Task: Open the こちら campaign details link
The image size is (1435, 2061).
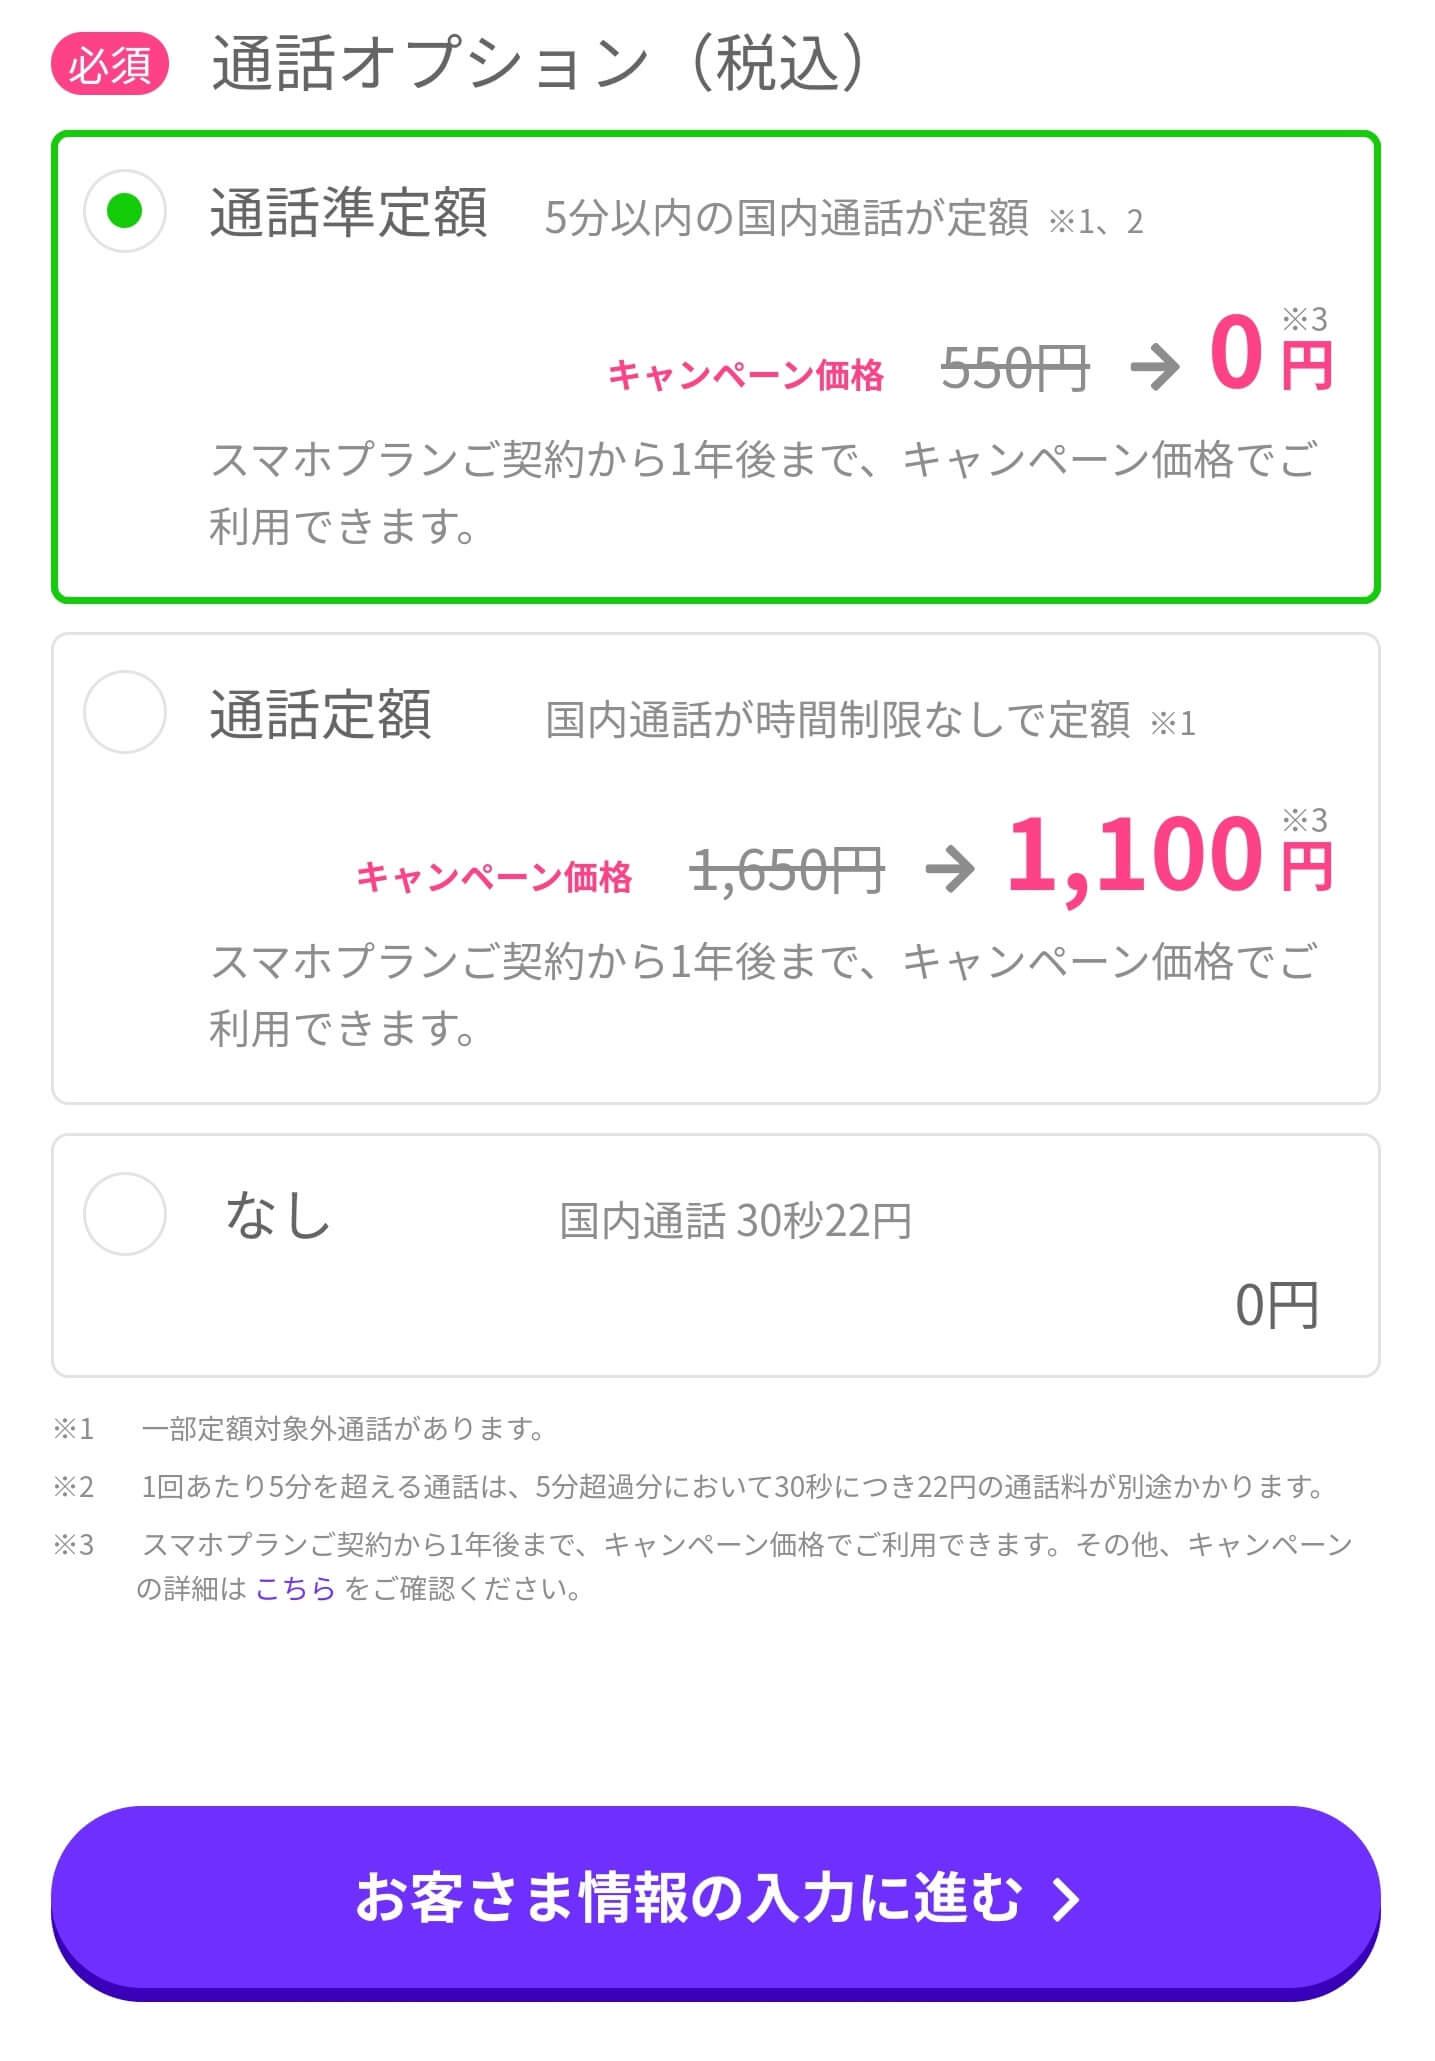Action: tap(295, 1589)
